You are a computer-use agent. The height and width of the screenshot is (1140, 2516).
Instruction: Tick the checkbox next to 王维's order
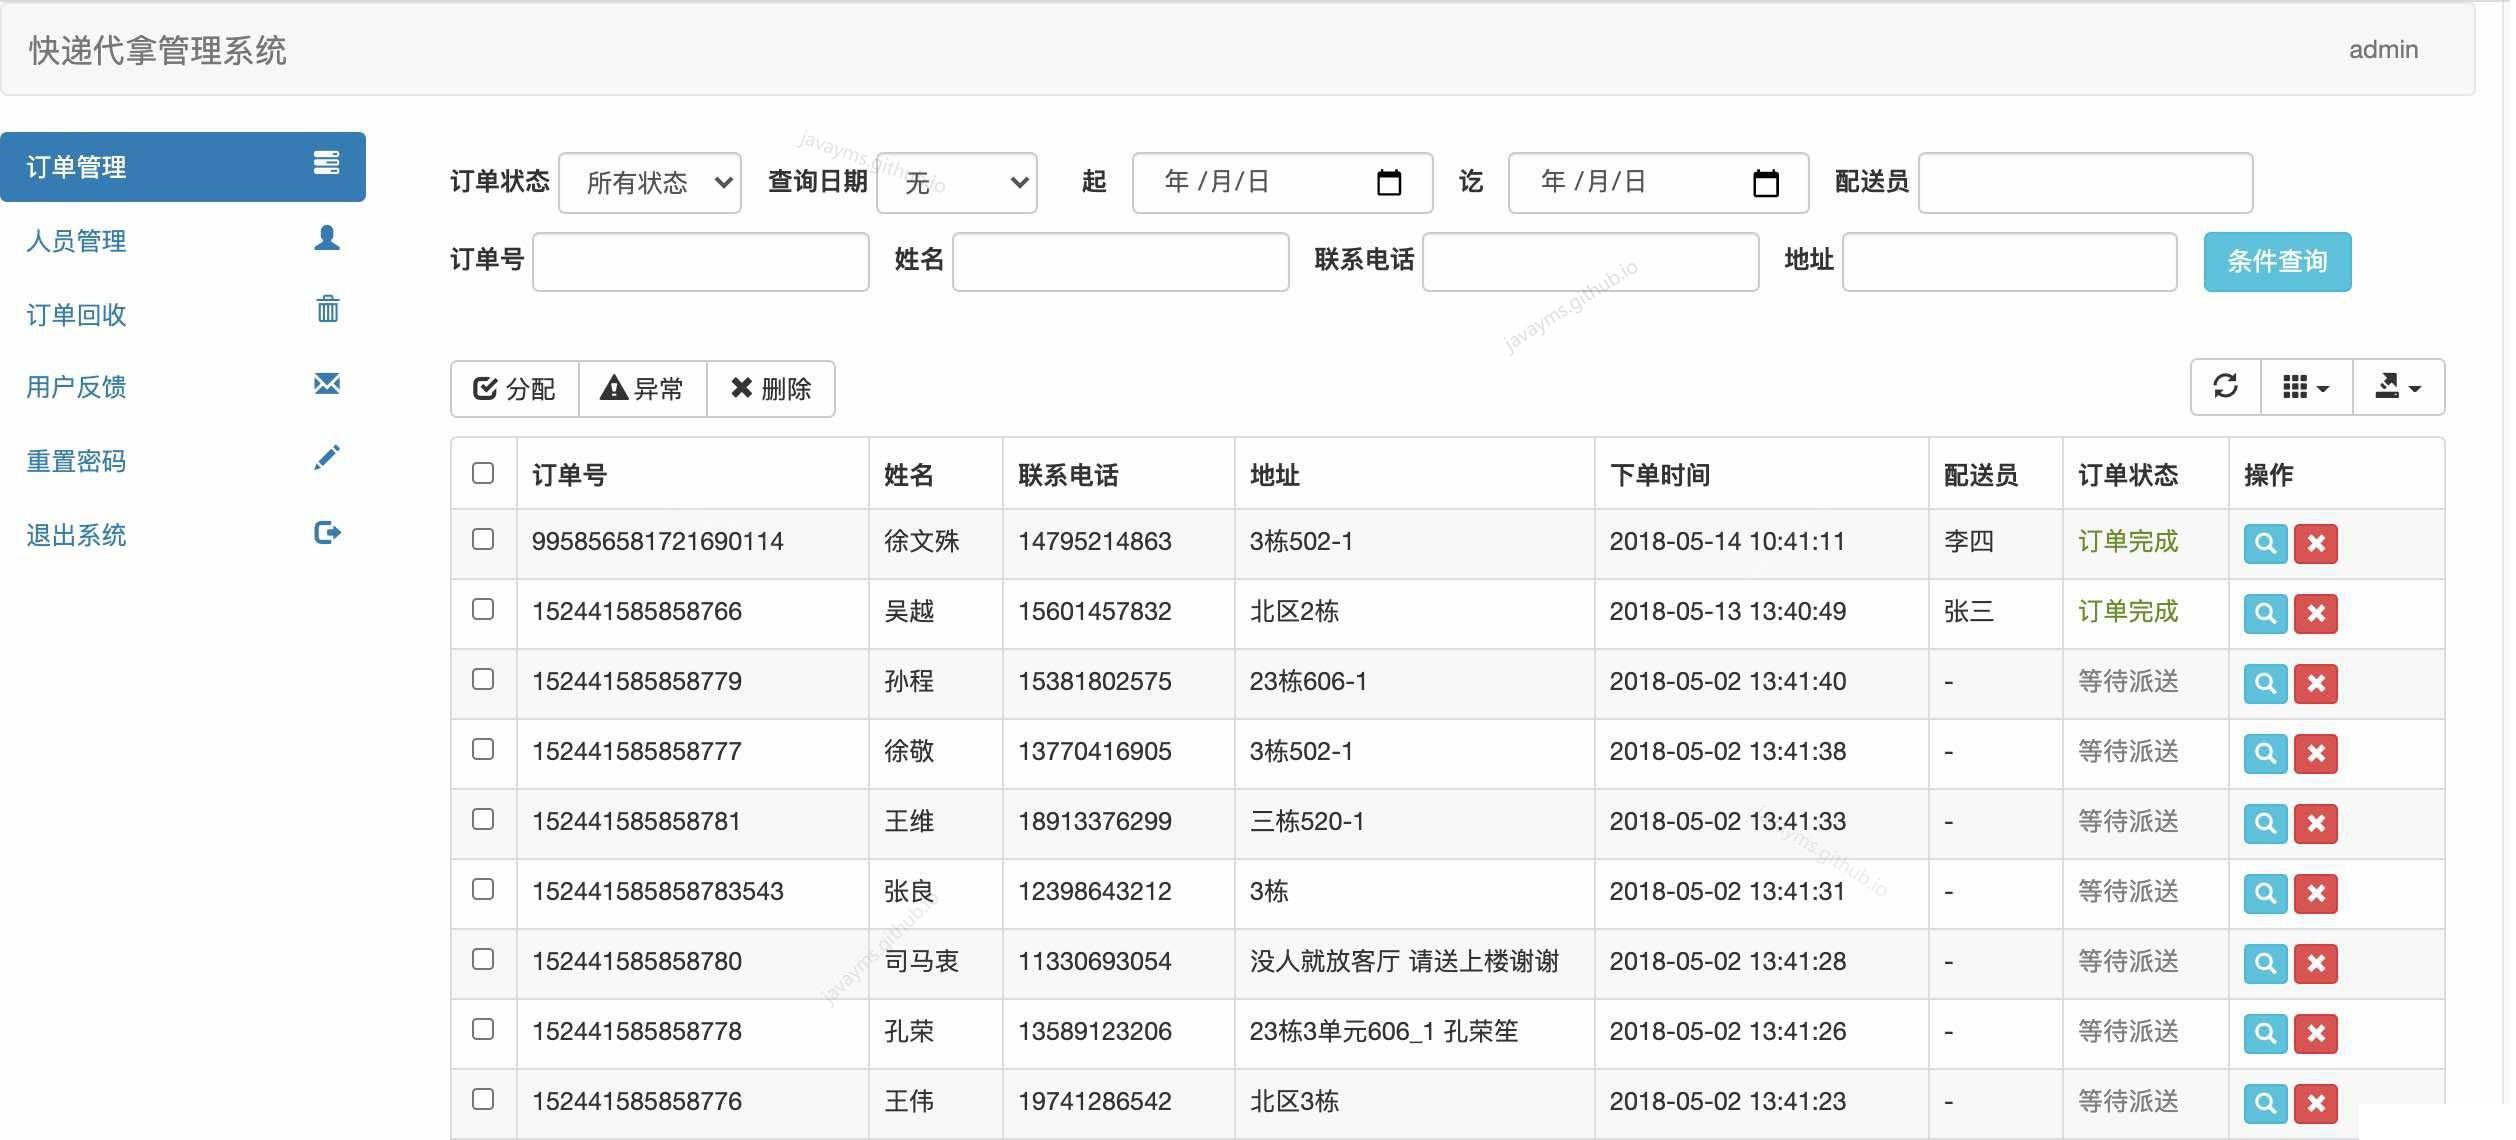tap(483, 821)
